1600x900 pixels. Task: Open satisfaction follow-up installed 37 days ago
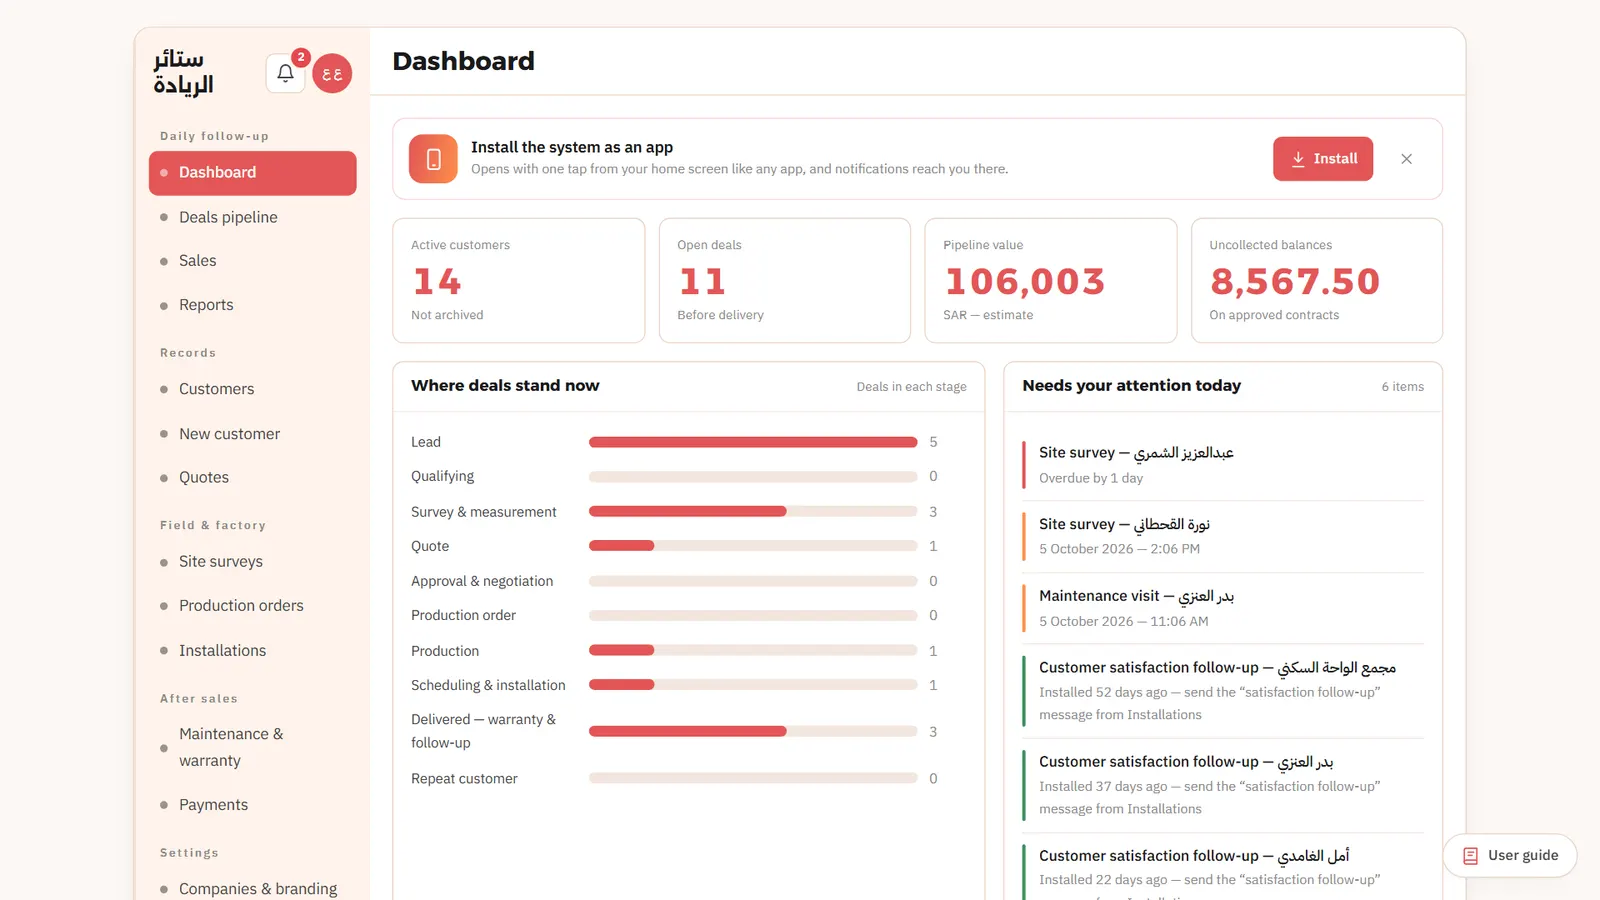(1223, 785)
